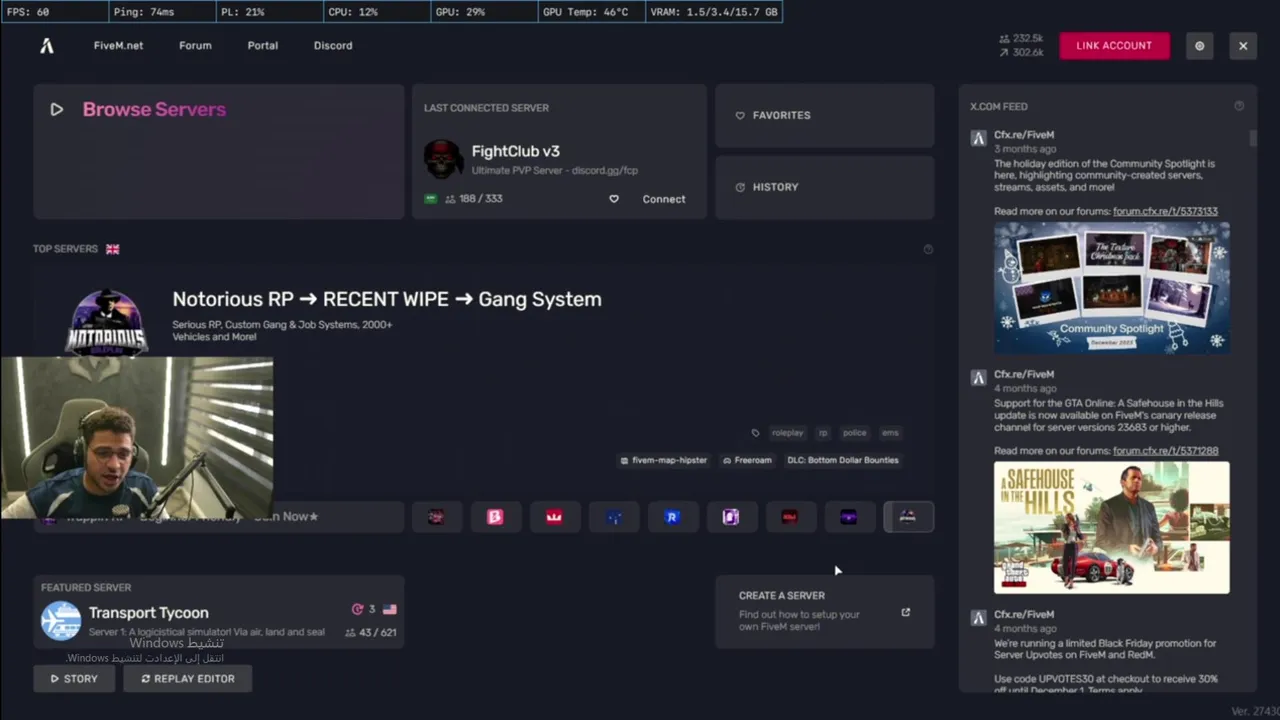Click the Cfx.re avatar on holiday post
This screenshot has height=720, width=1280.
(978, 138)
